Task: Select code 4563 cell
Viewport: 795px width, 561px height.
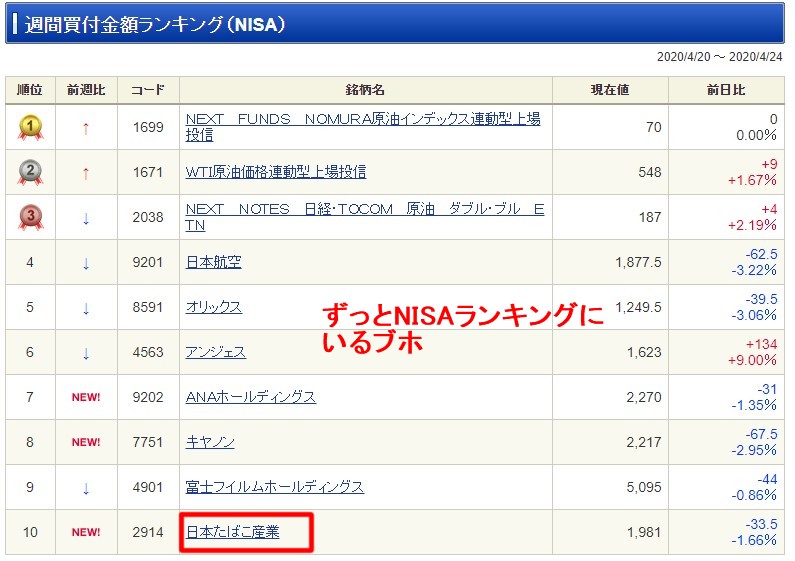Action: point(148,352)
